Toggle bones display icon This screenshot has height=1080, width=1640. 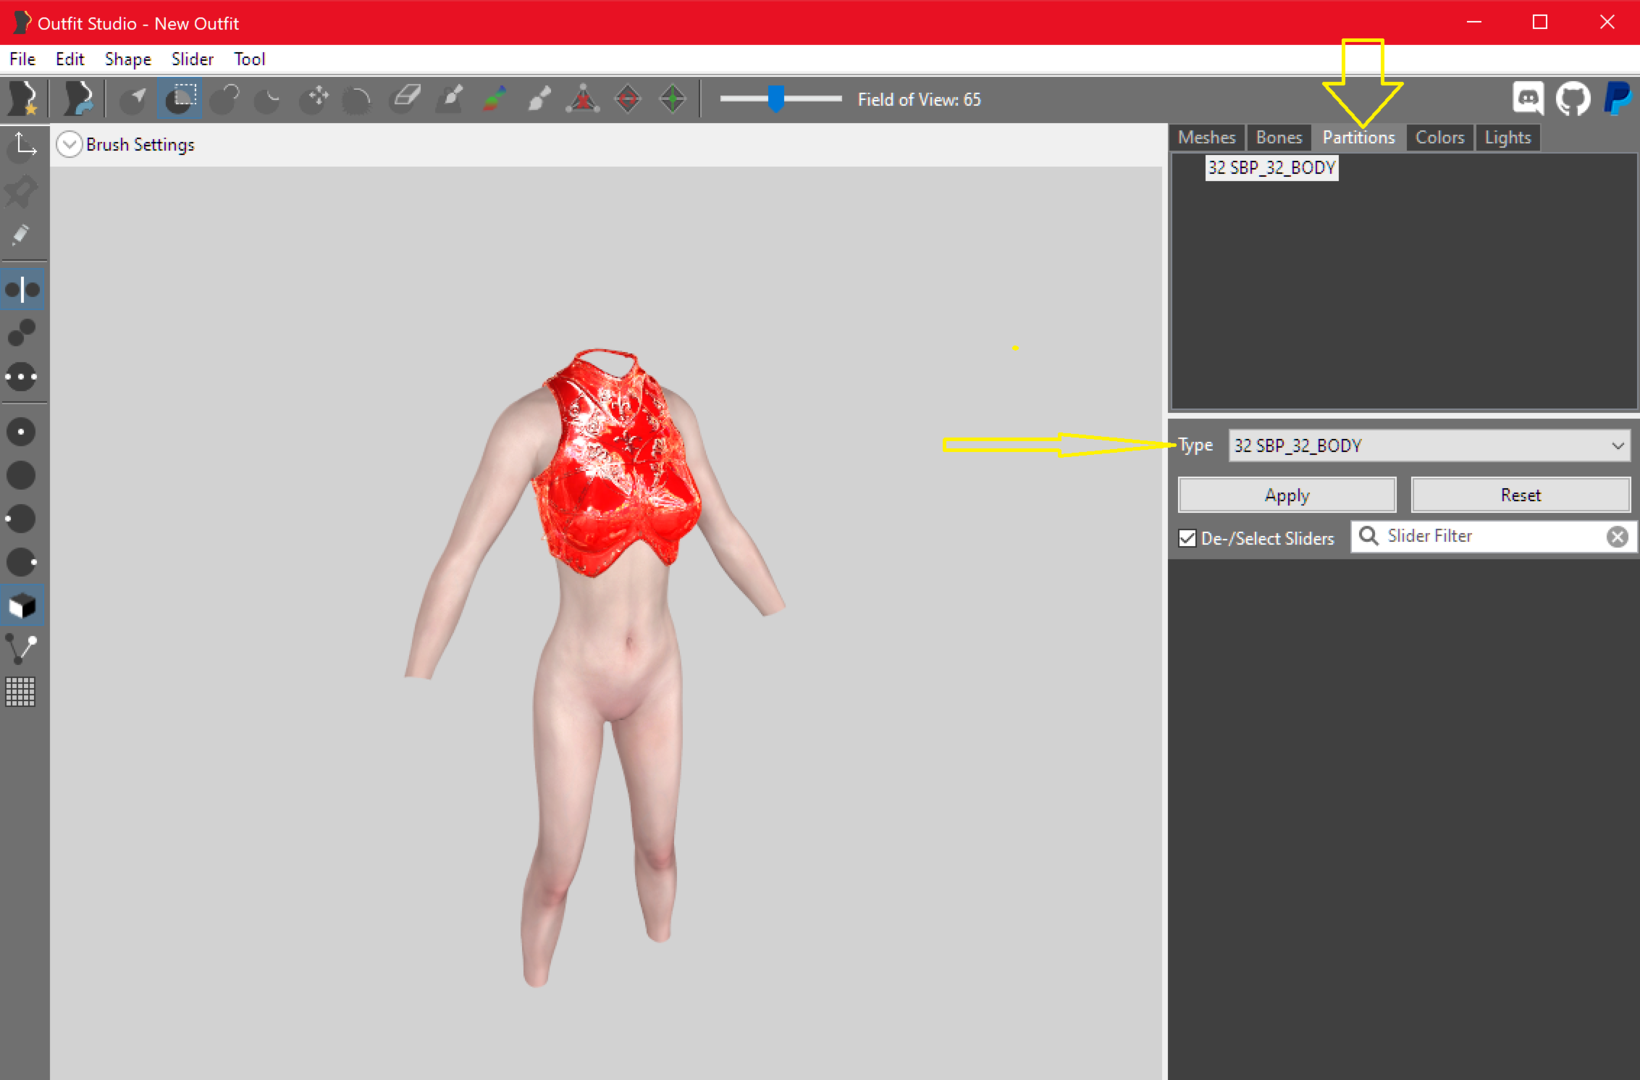point(22,649)
